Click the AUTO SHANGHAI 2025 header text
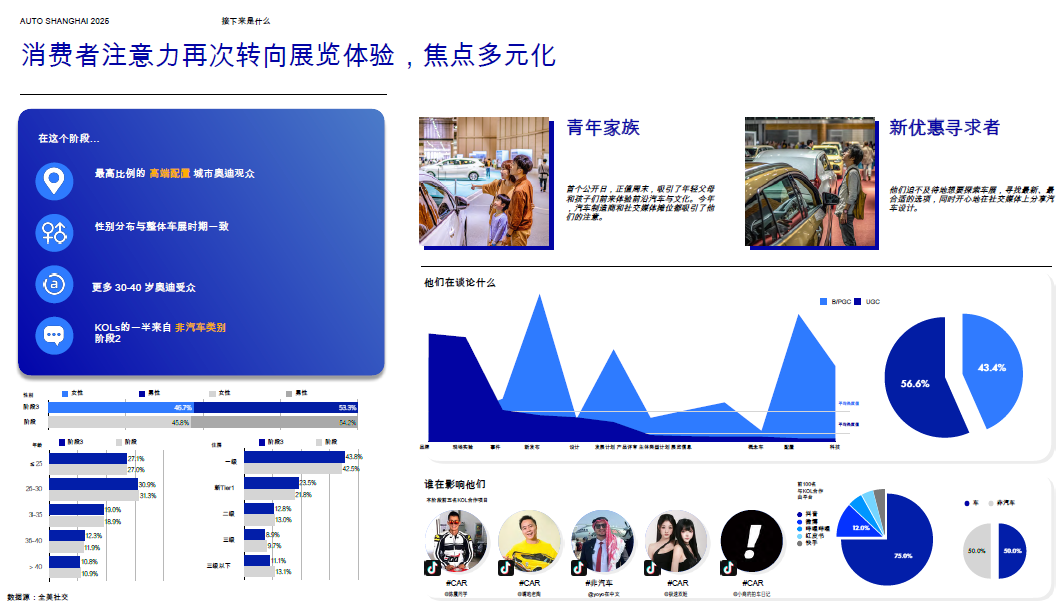Image resolution: width=1061 pixels, height=609 pixels. click(x=64, y=21)
